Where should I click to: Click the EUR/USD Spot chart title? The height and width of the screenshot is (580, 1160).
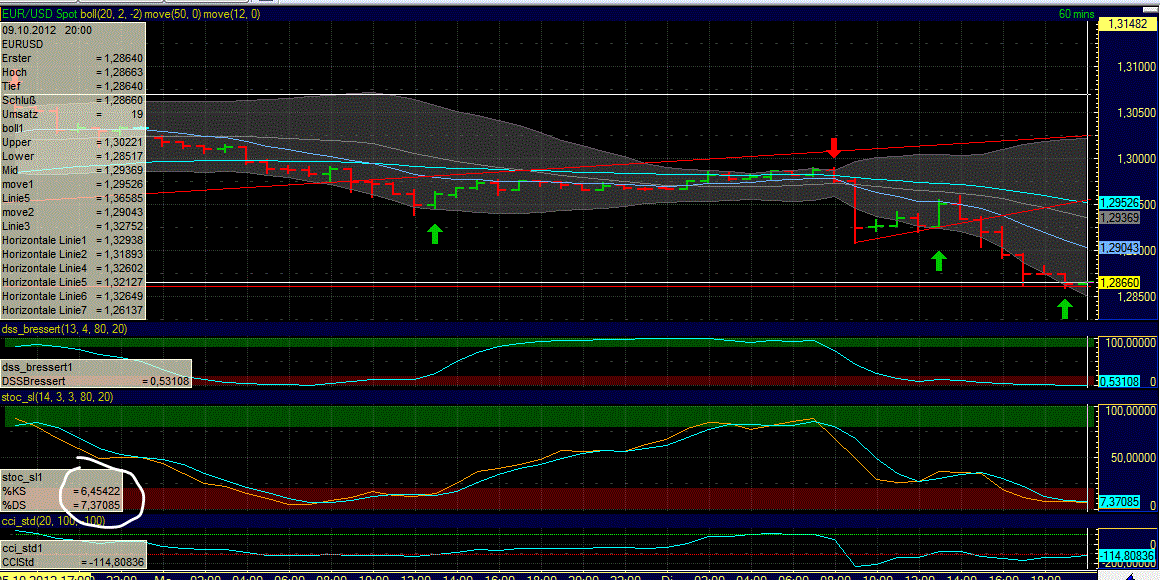(37, 15)
